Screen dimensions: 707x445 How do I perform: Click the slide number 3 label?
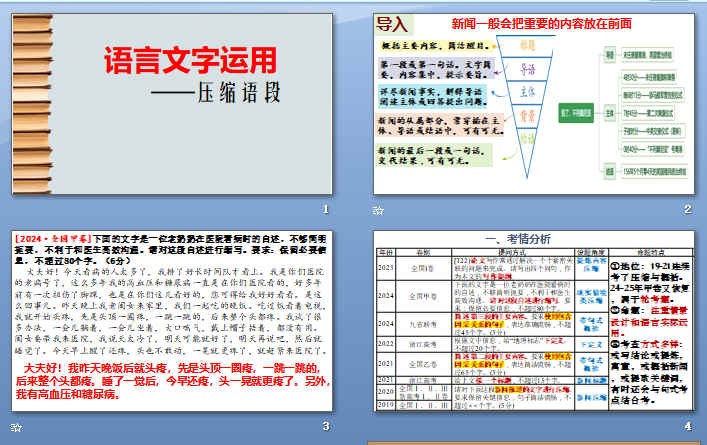click(325, 427)
